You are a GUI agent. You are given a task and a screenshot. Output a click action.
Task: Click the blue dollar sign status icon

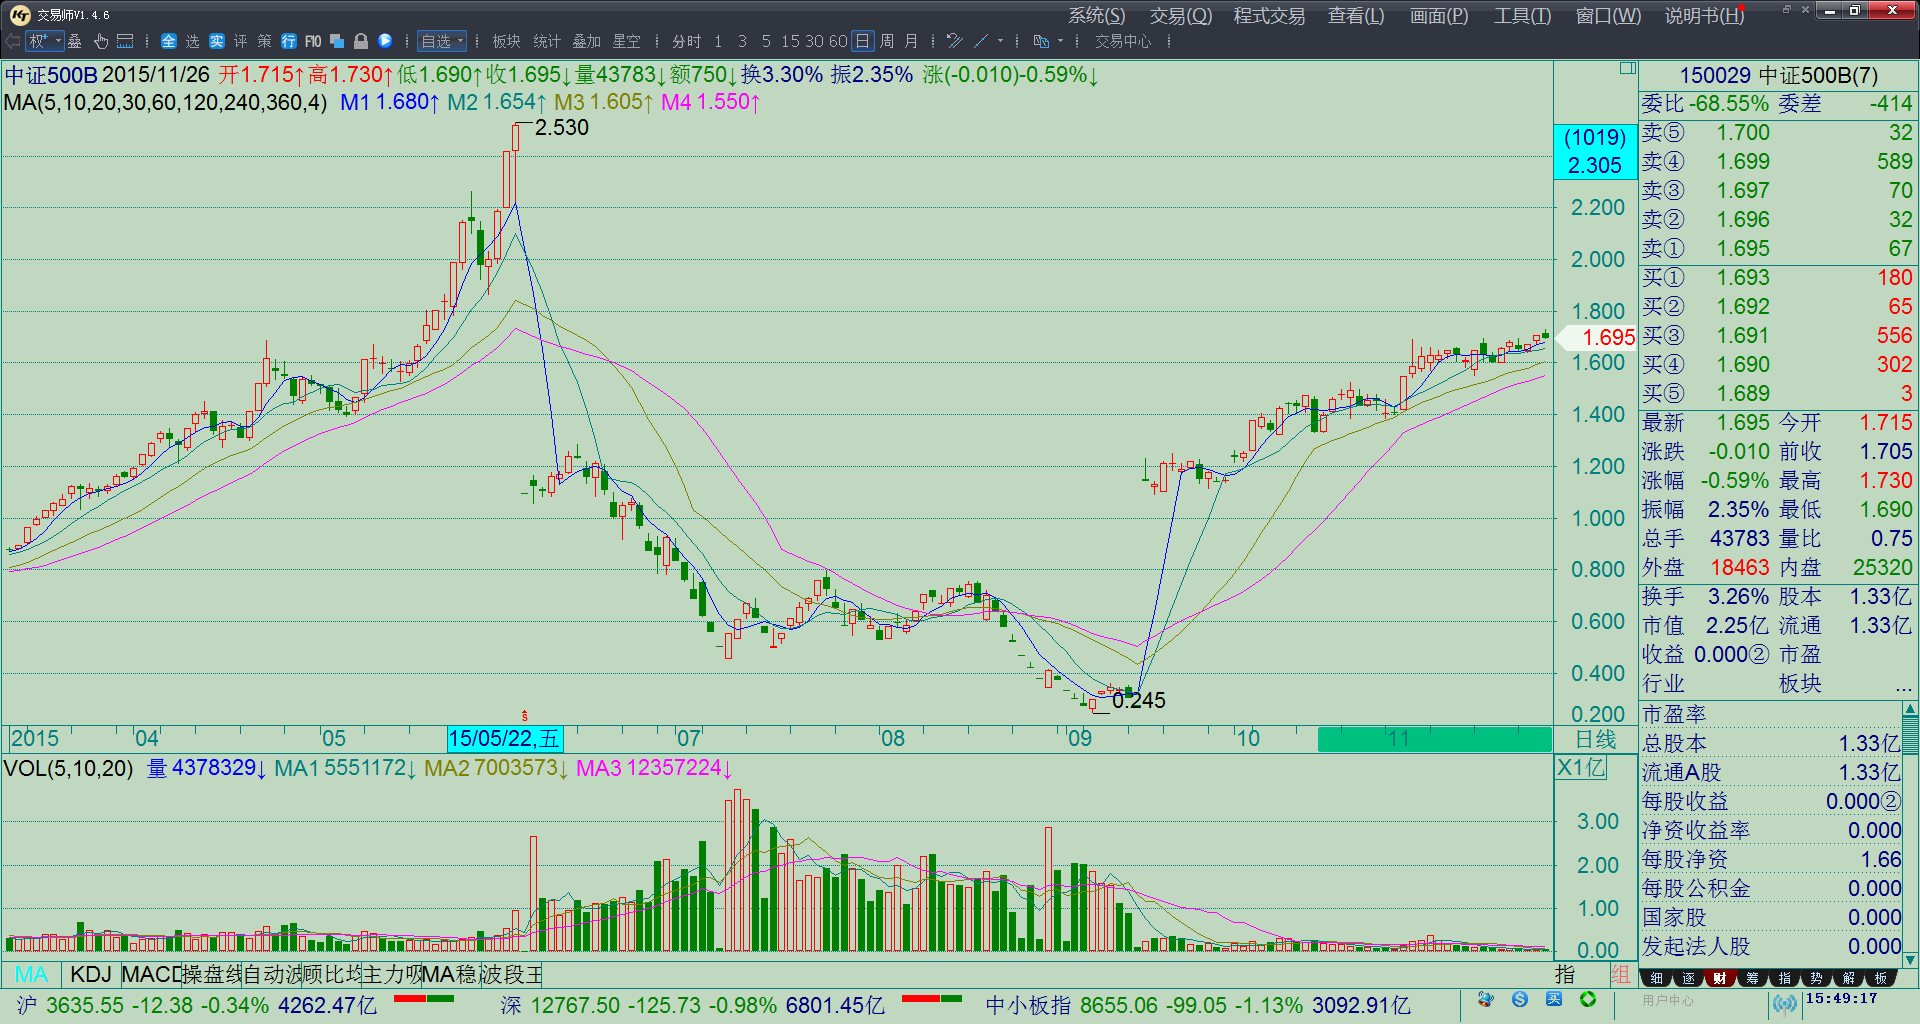coord(1520,1000)
